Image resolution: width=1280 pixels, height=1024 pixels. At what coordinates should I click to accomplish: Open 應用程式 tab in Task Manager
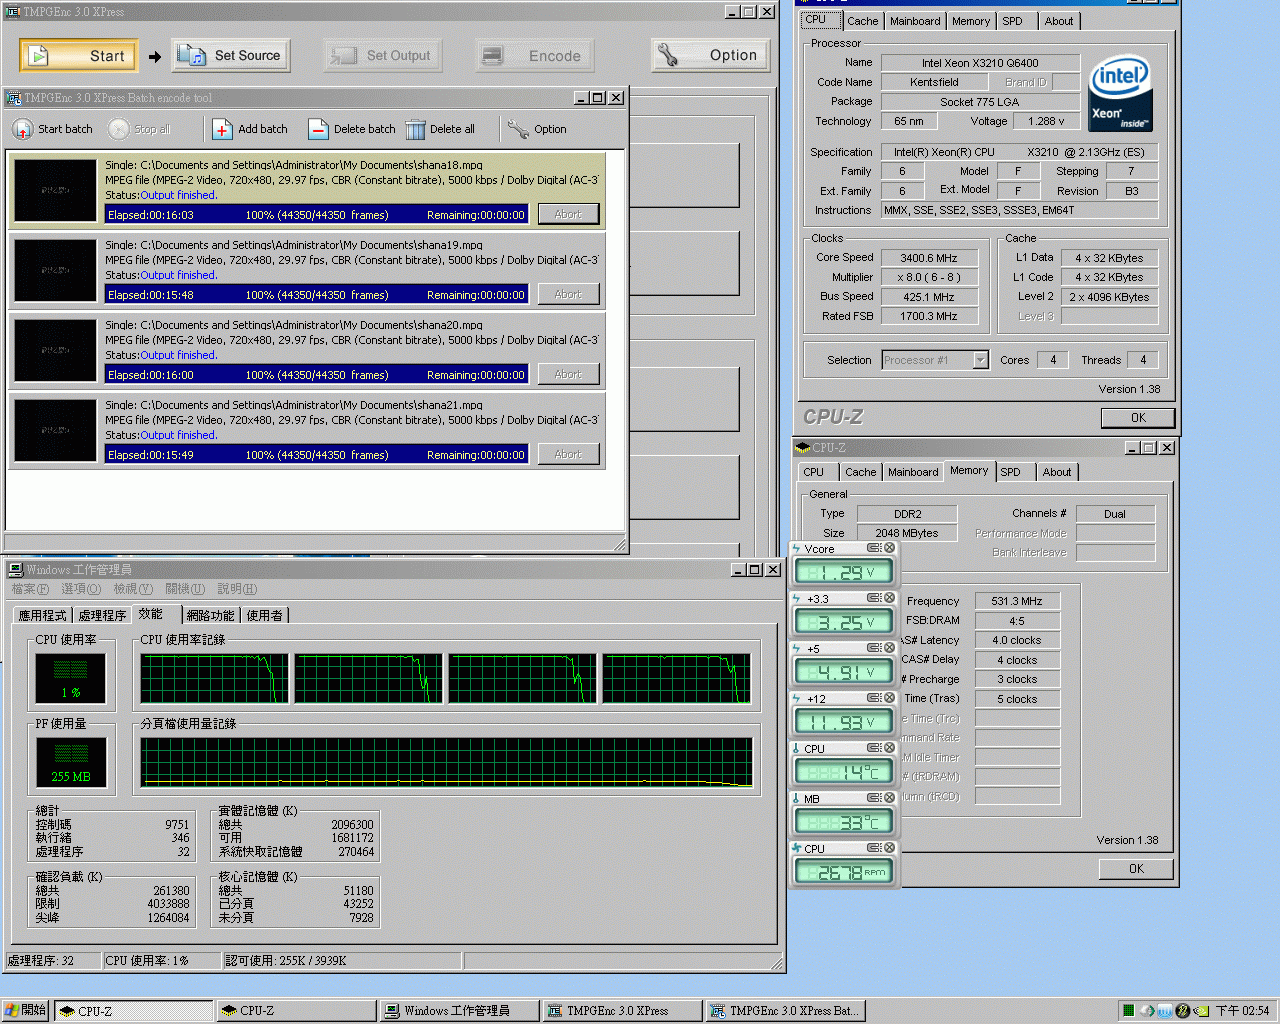pyautogui.click(x=42, y=615)
